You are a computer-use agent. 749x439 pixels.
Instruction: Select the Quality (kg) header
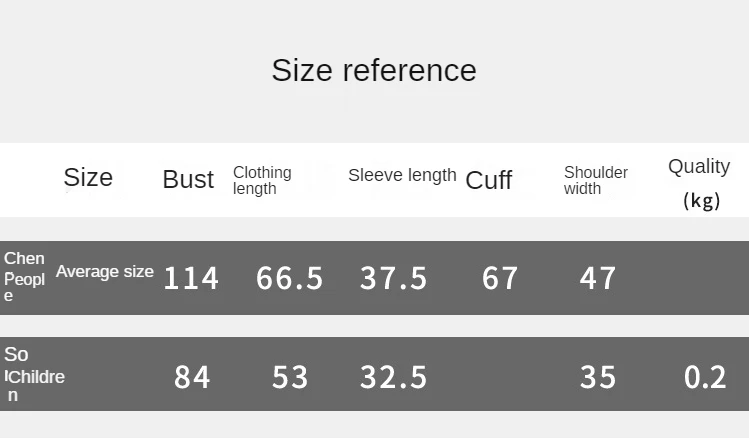click(x=699, y=182)
